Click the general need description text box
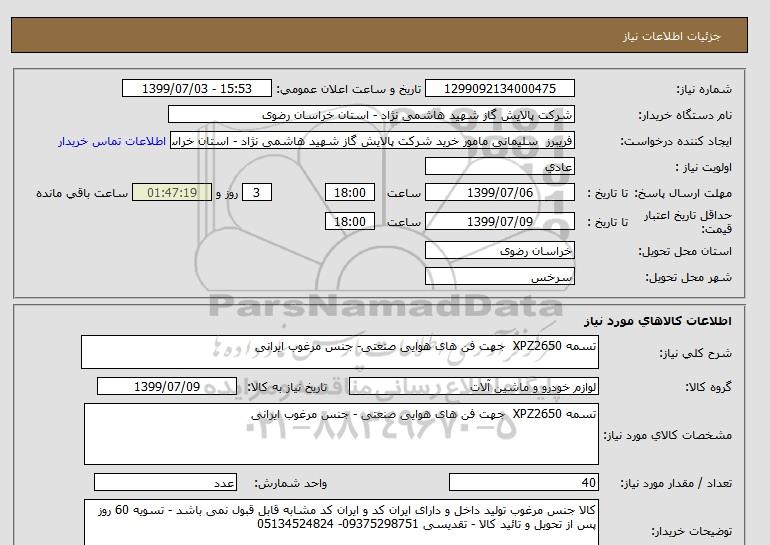770x545 pixels. pos(336,352)
